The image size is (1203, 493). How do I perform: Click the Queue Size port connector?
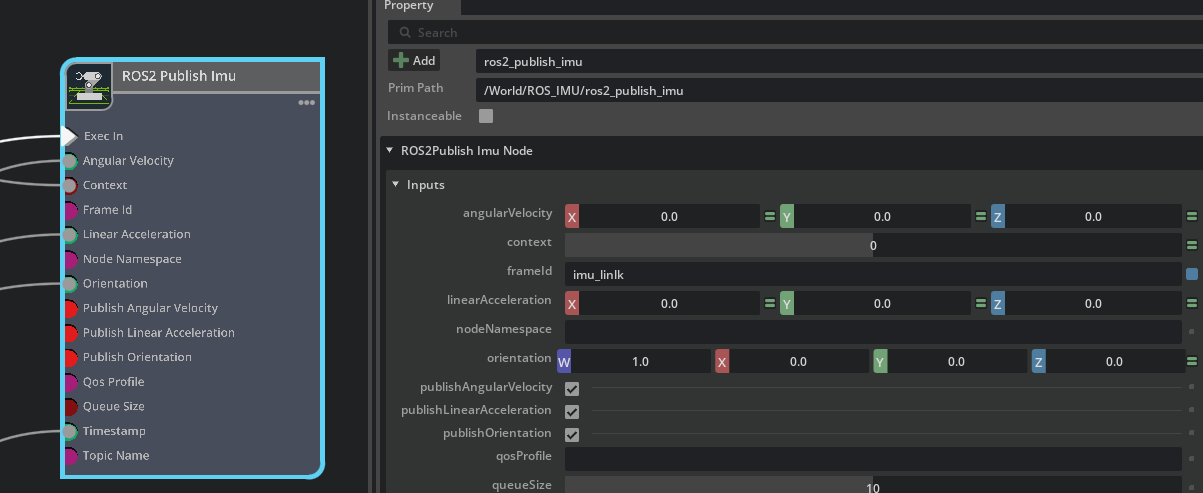pos(70,407)
